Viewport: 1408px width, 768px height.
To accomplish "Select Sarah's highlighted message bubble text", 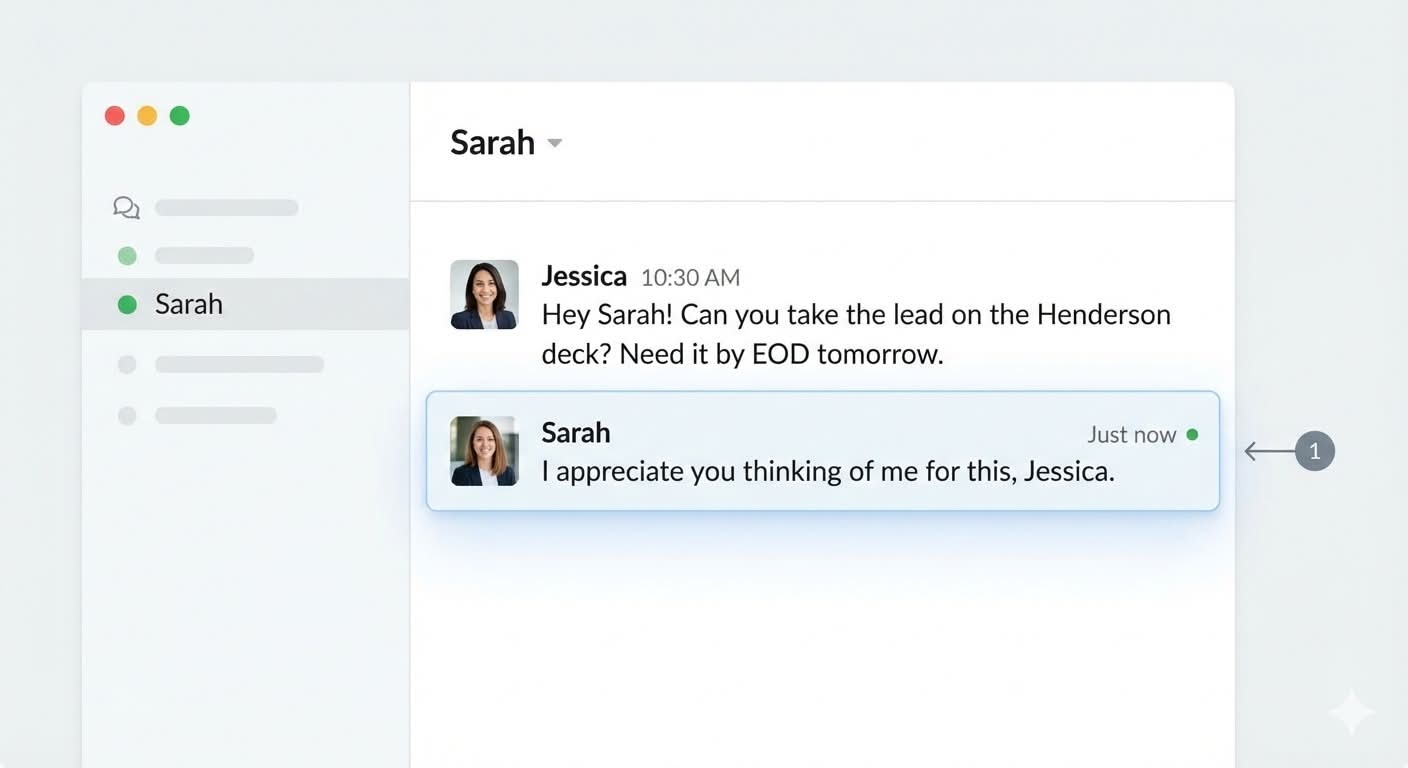I will (827, 472).
